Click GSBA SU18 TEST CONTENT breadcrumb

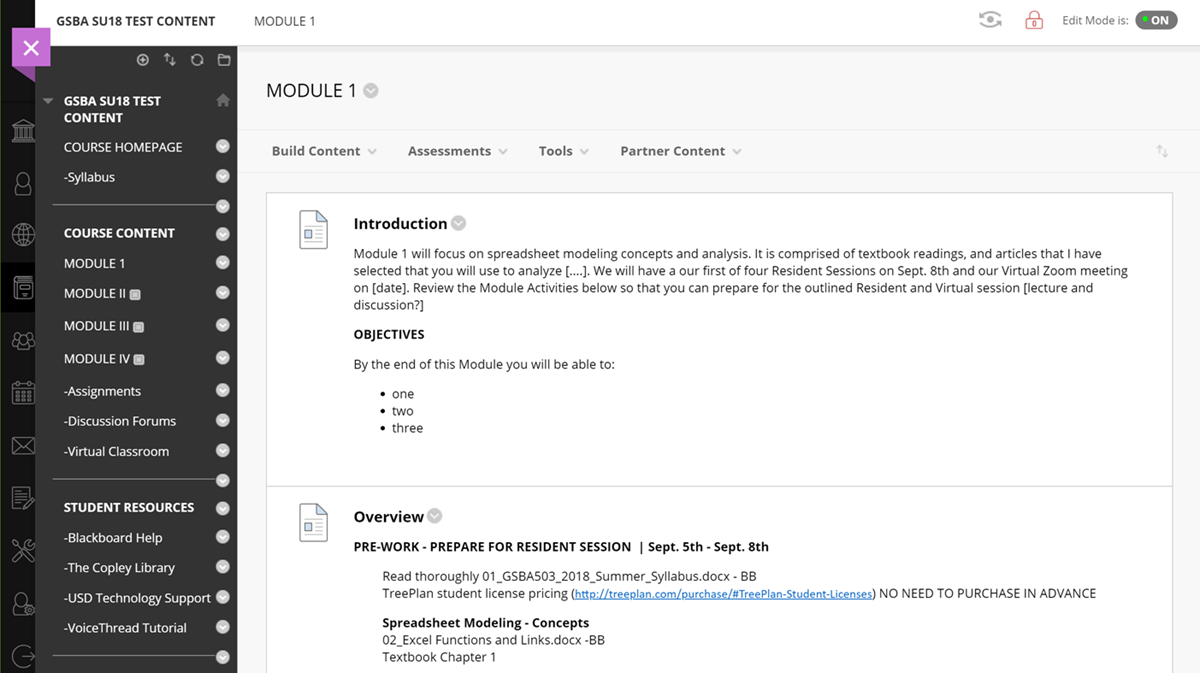tap(135, 21)
